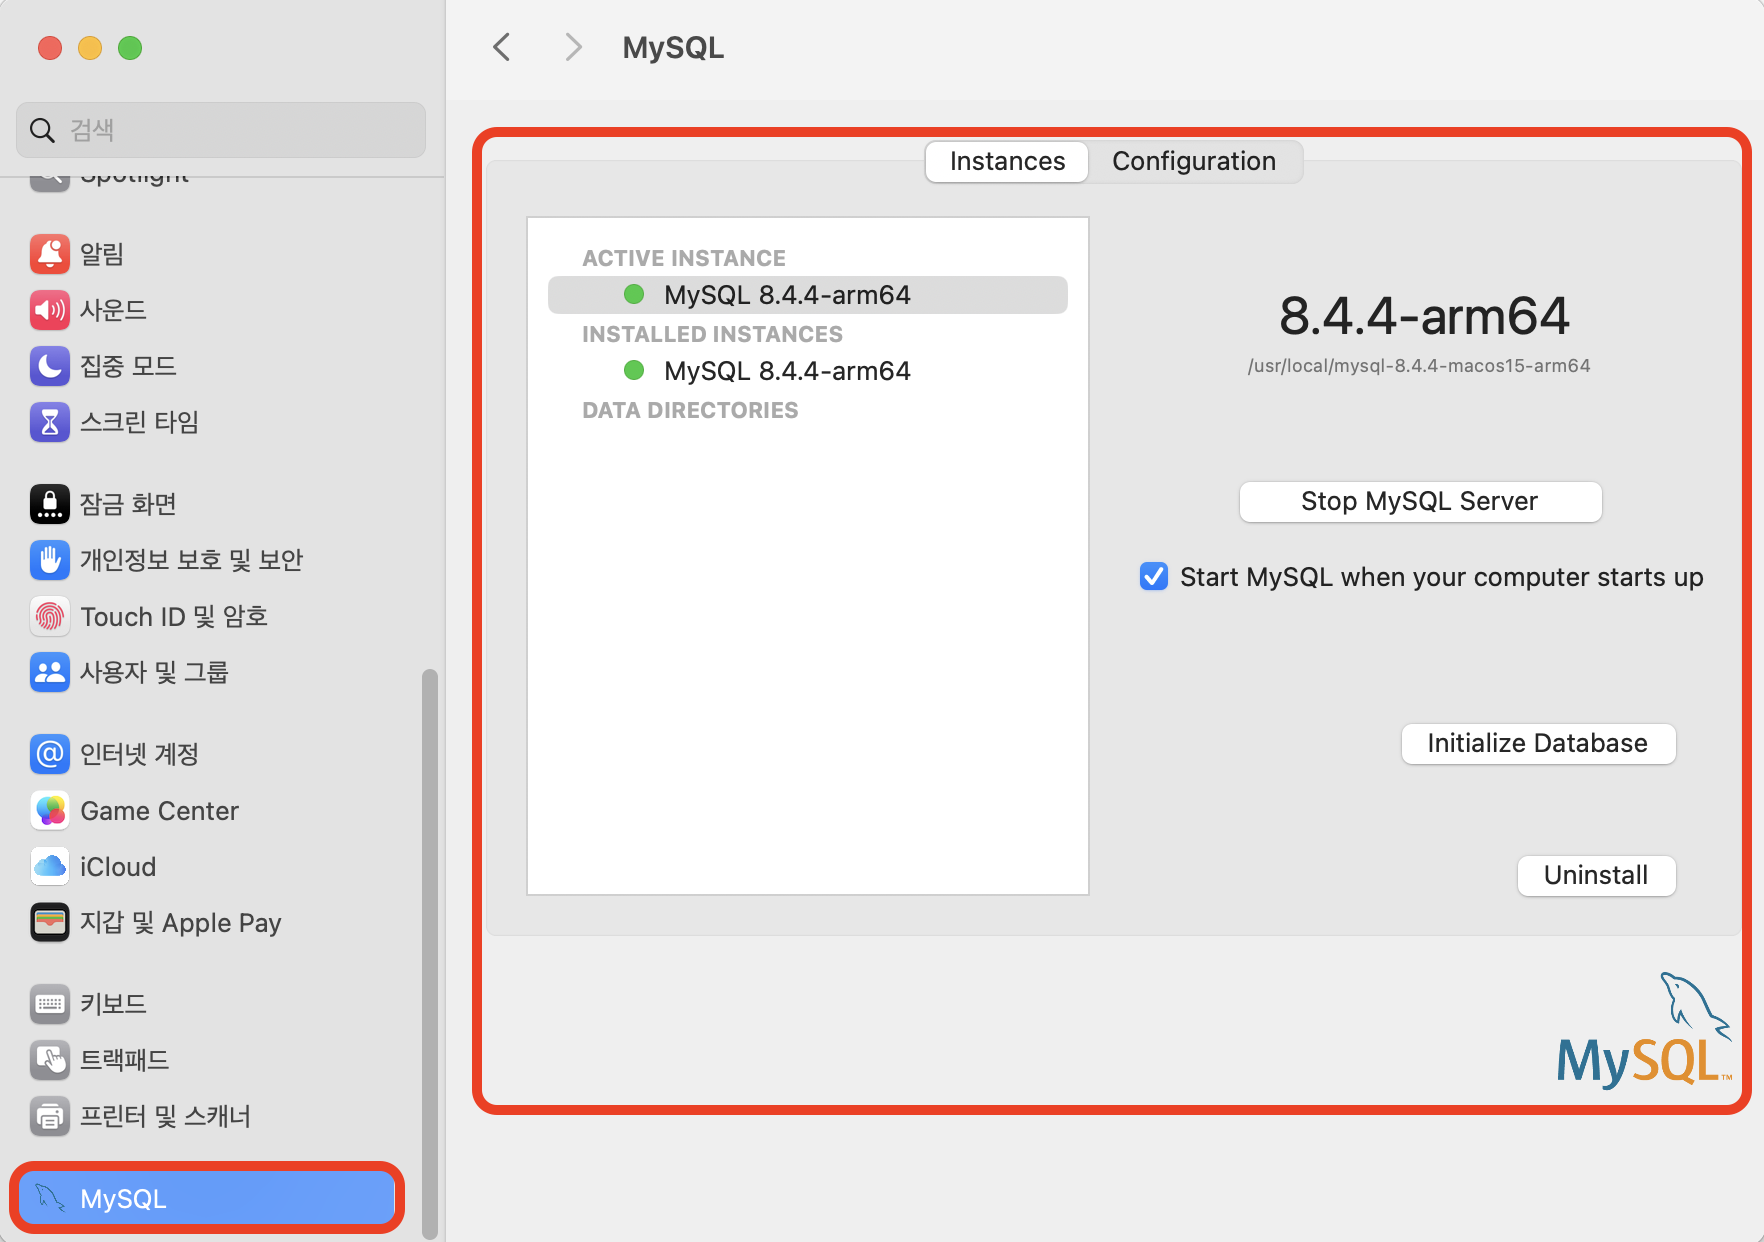Click the ACTIVE INSTANCE header
Screen dimensions: 1764x1242
[684, 258]
